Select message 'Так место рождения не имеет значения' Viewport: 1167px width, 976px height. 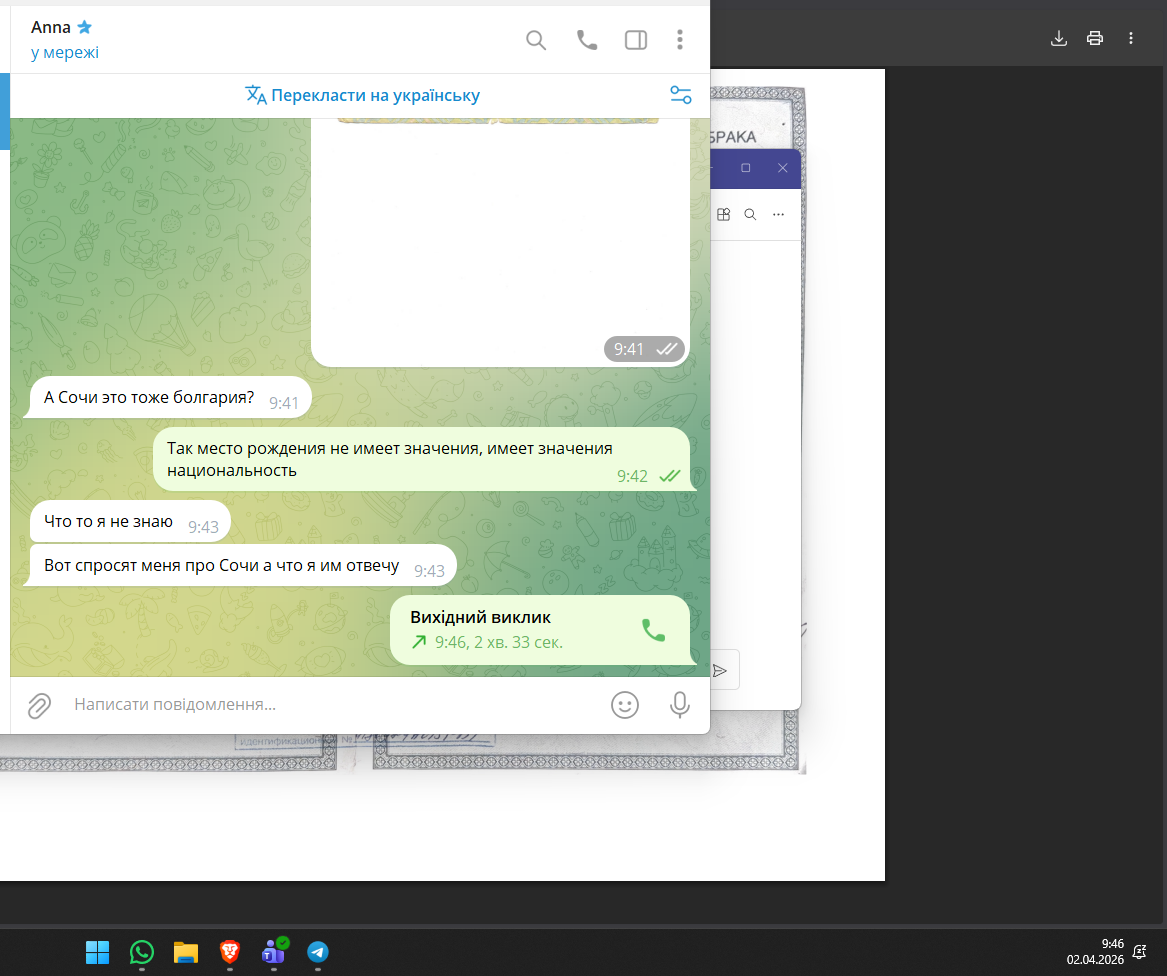click(423, 459)
